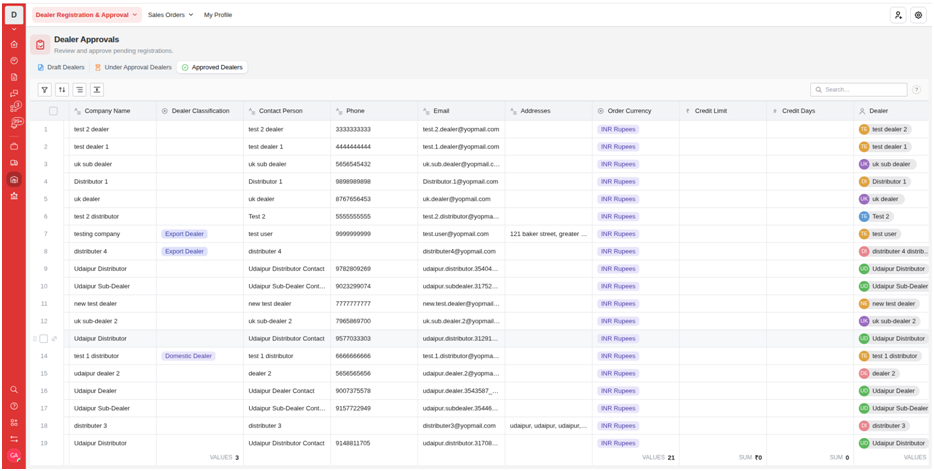Screen dimensions: 934x471
Task: Expand the Dealer Registration & Approval dropdown
Action: (x=87, y=15)
